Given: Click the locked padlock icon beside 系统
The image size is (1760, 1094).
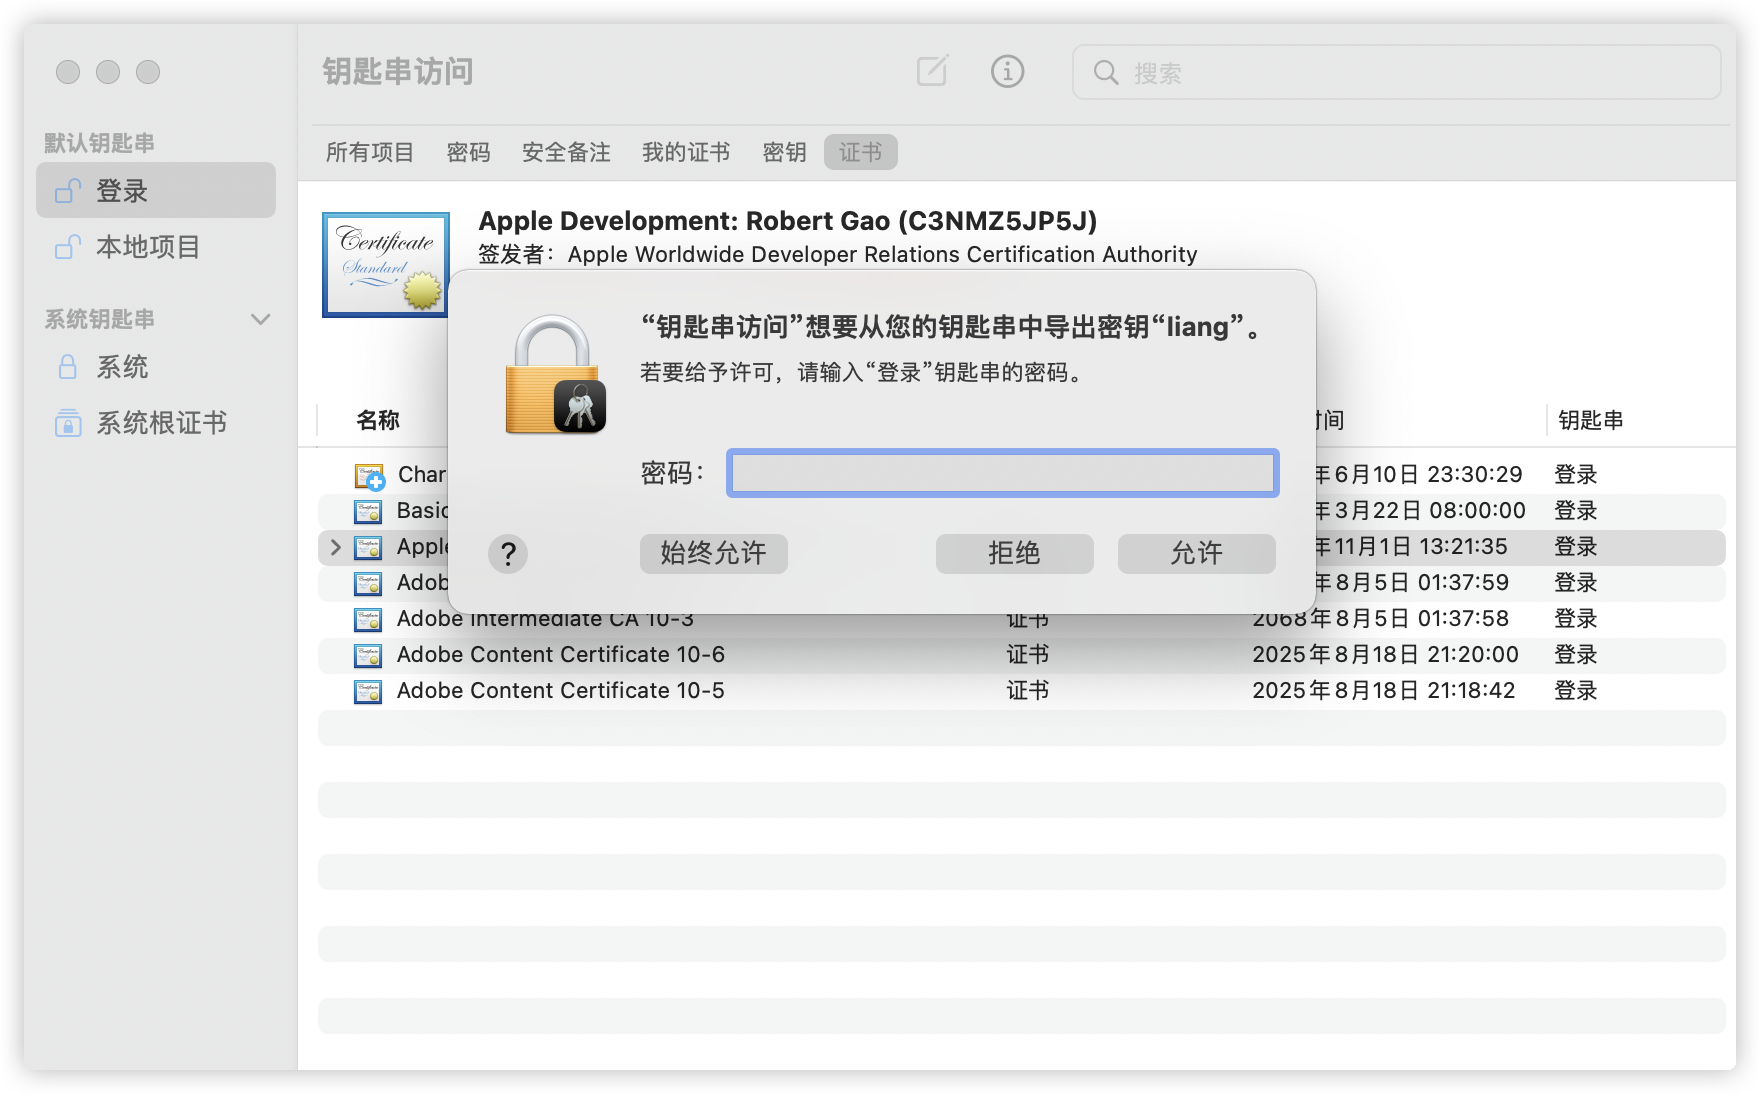Looking at the screenshot, I should click(68, 367).
